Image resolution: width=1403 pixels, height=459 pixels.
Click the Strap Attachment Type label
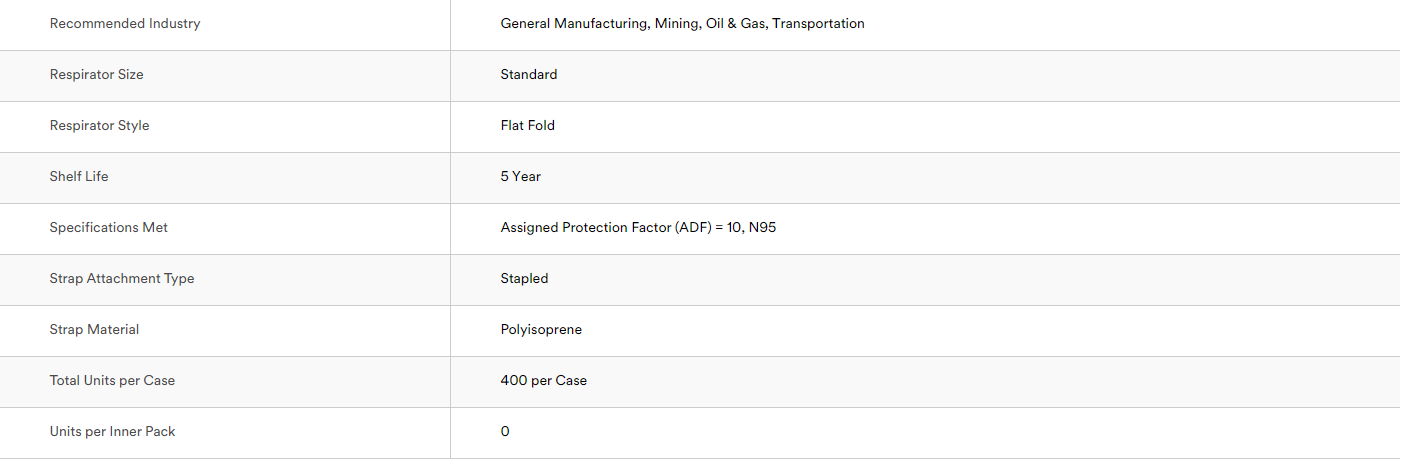(x=122, y=278)
